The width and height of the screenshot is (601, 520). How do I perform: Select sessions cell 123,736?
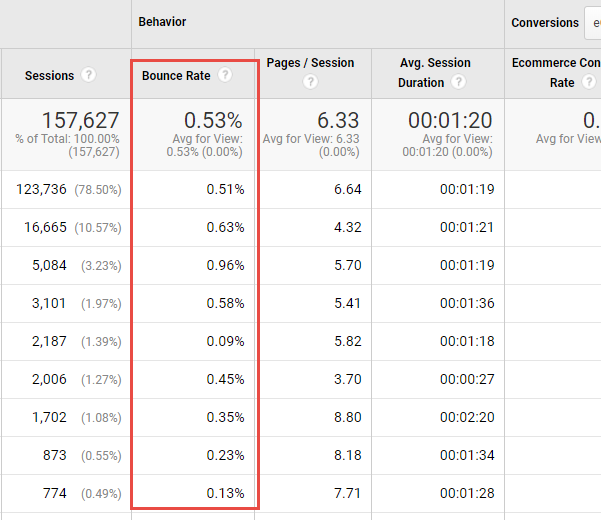[41, 189]
